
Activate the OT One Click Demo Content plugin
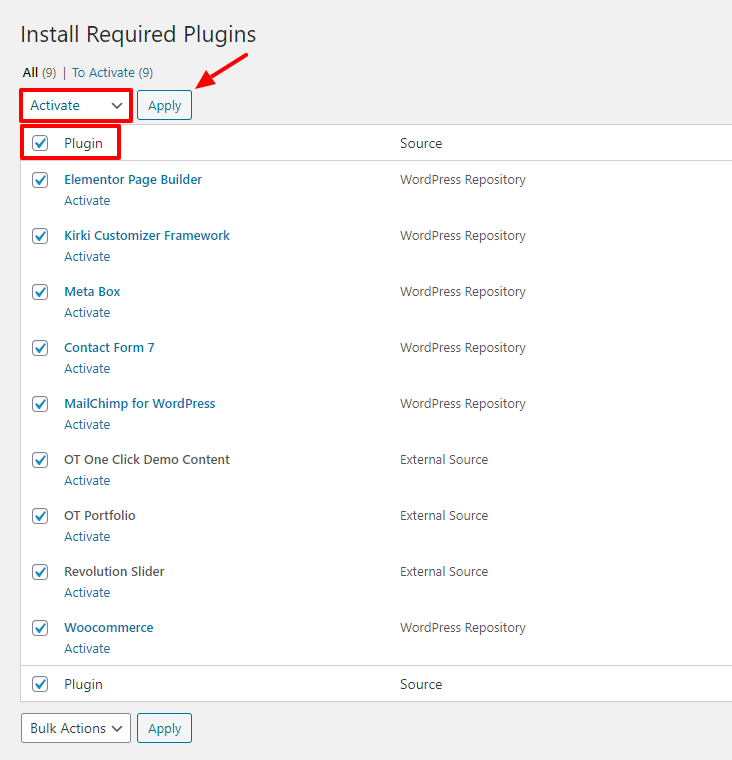87,480
